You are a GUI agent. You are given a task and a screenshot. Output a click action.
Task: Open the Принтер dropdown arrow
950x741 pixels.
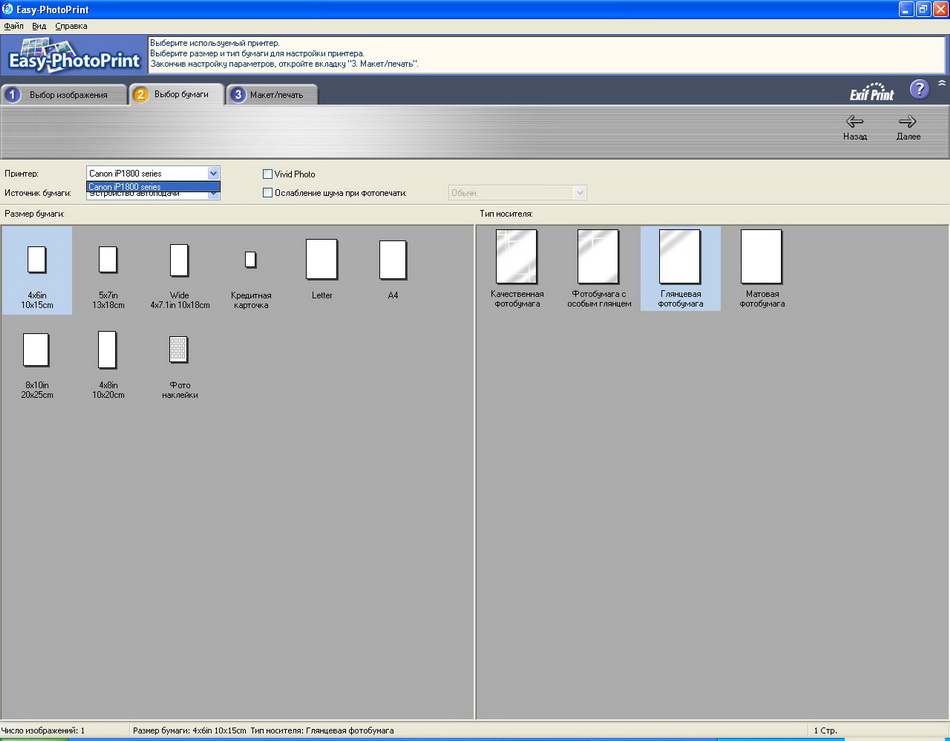(x=213, y=173)
